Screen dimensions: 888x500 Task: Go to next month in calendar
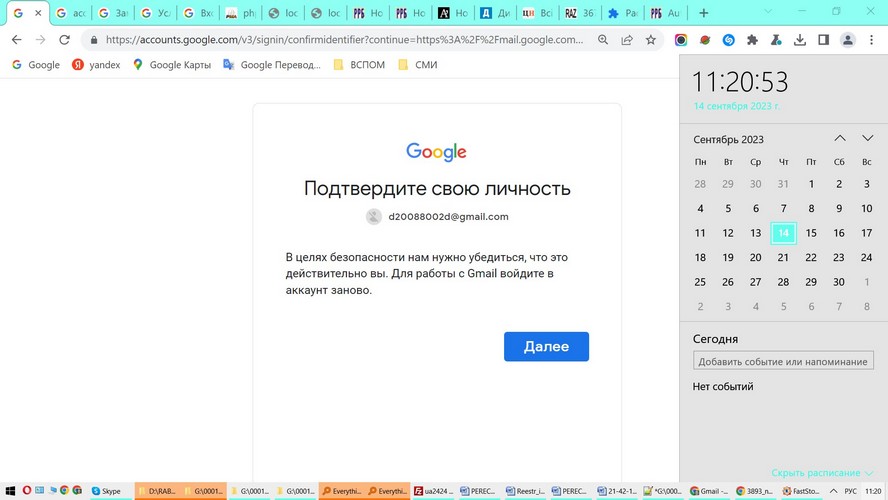tap(867, 139)
